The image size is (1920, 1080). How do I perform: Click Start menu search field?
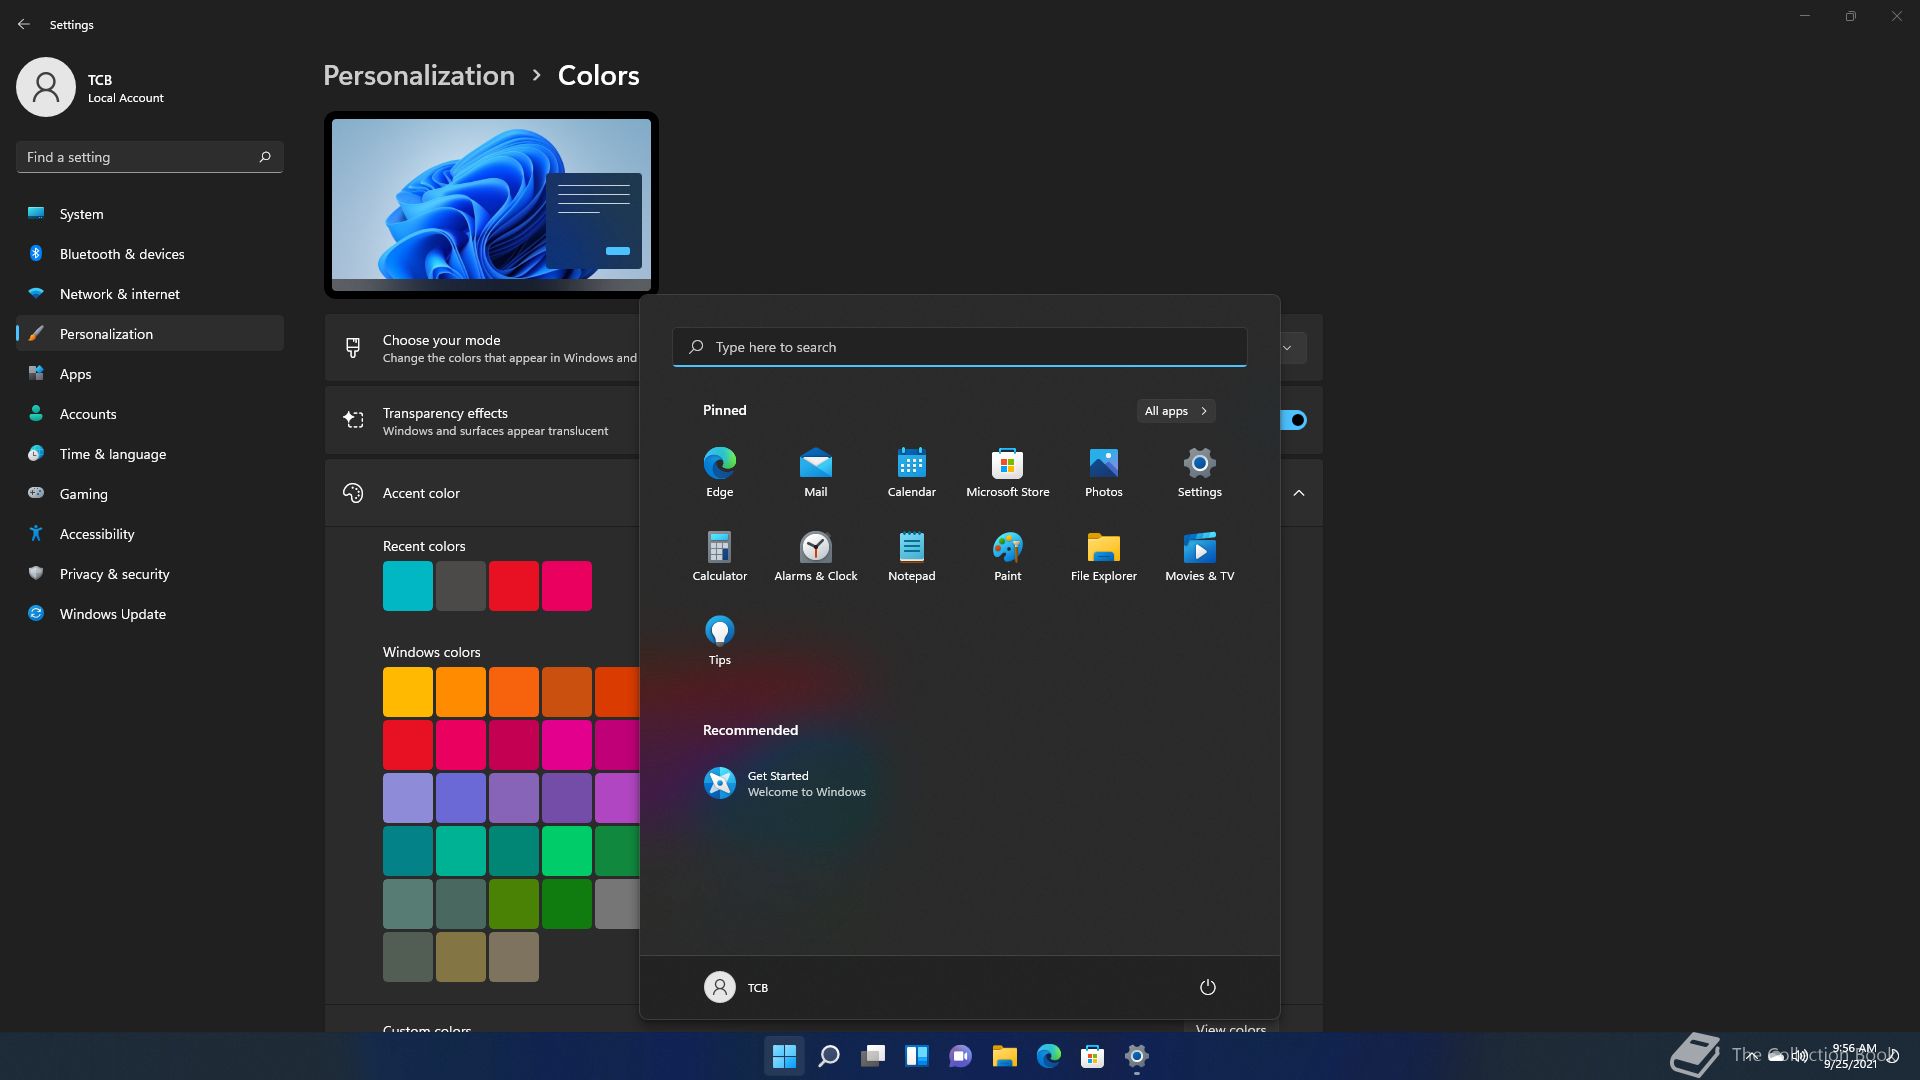[959, 347]
